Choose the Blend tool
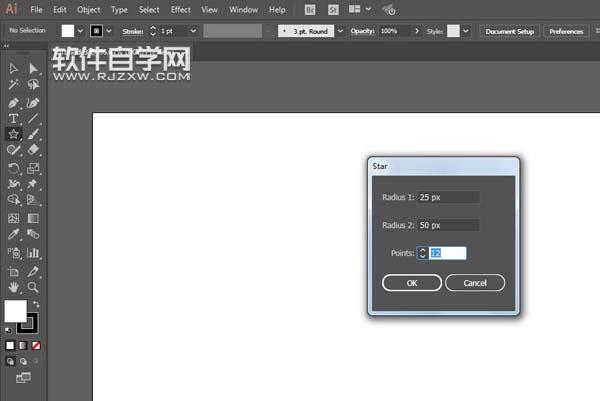The image size is (600, 401). click(33, 234)
